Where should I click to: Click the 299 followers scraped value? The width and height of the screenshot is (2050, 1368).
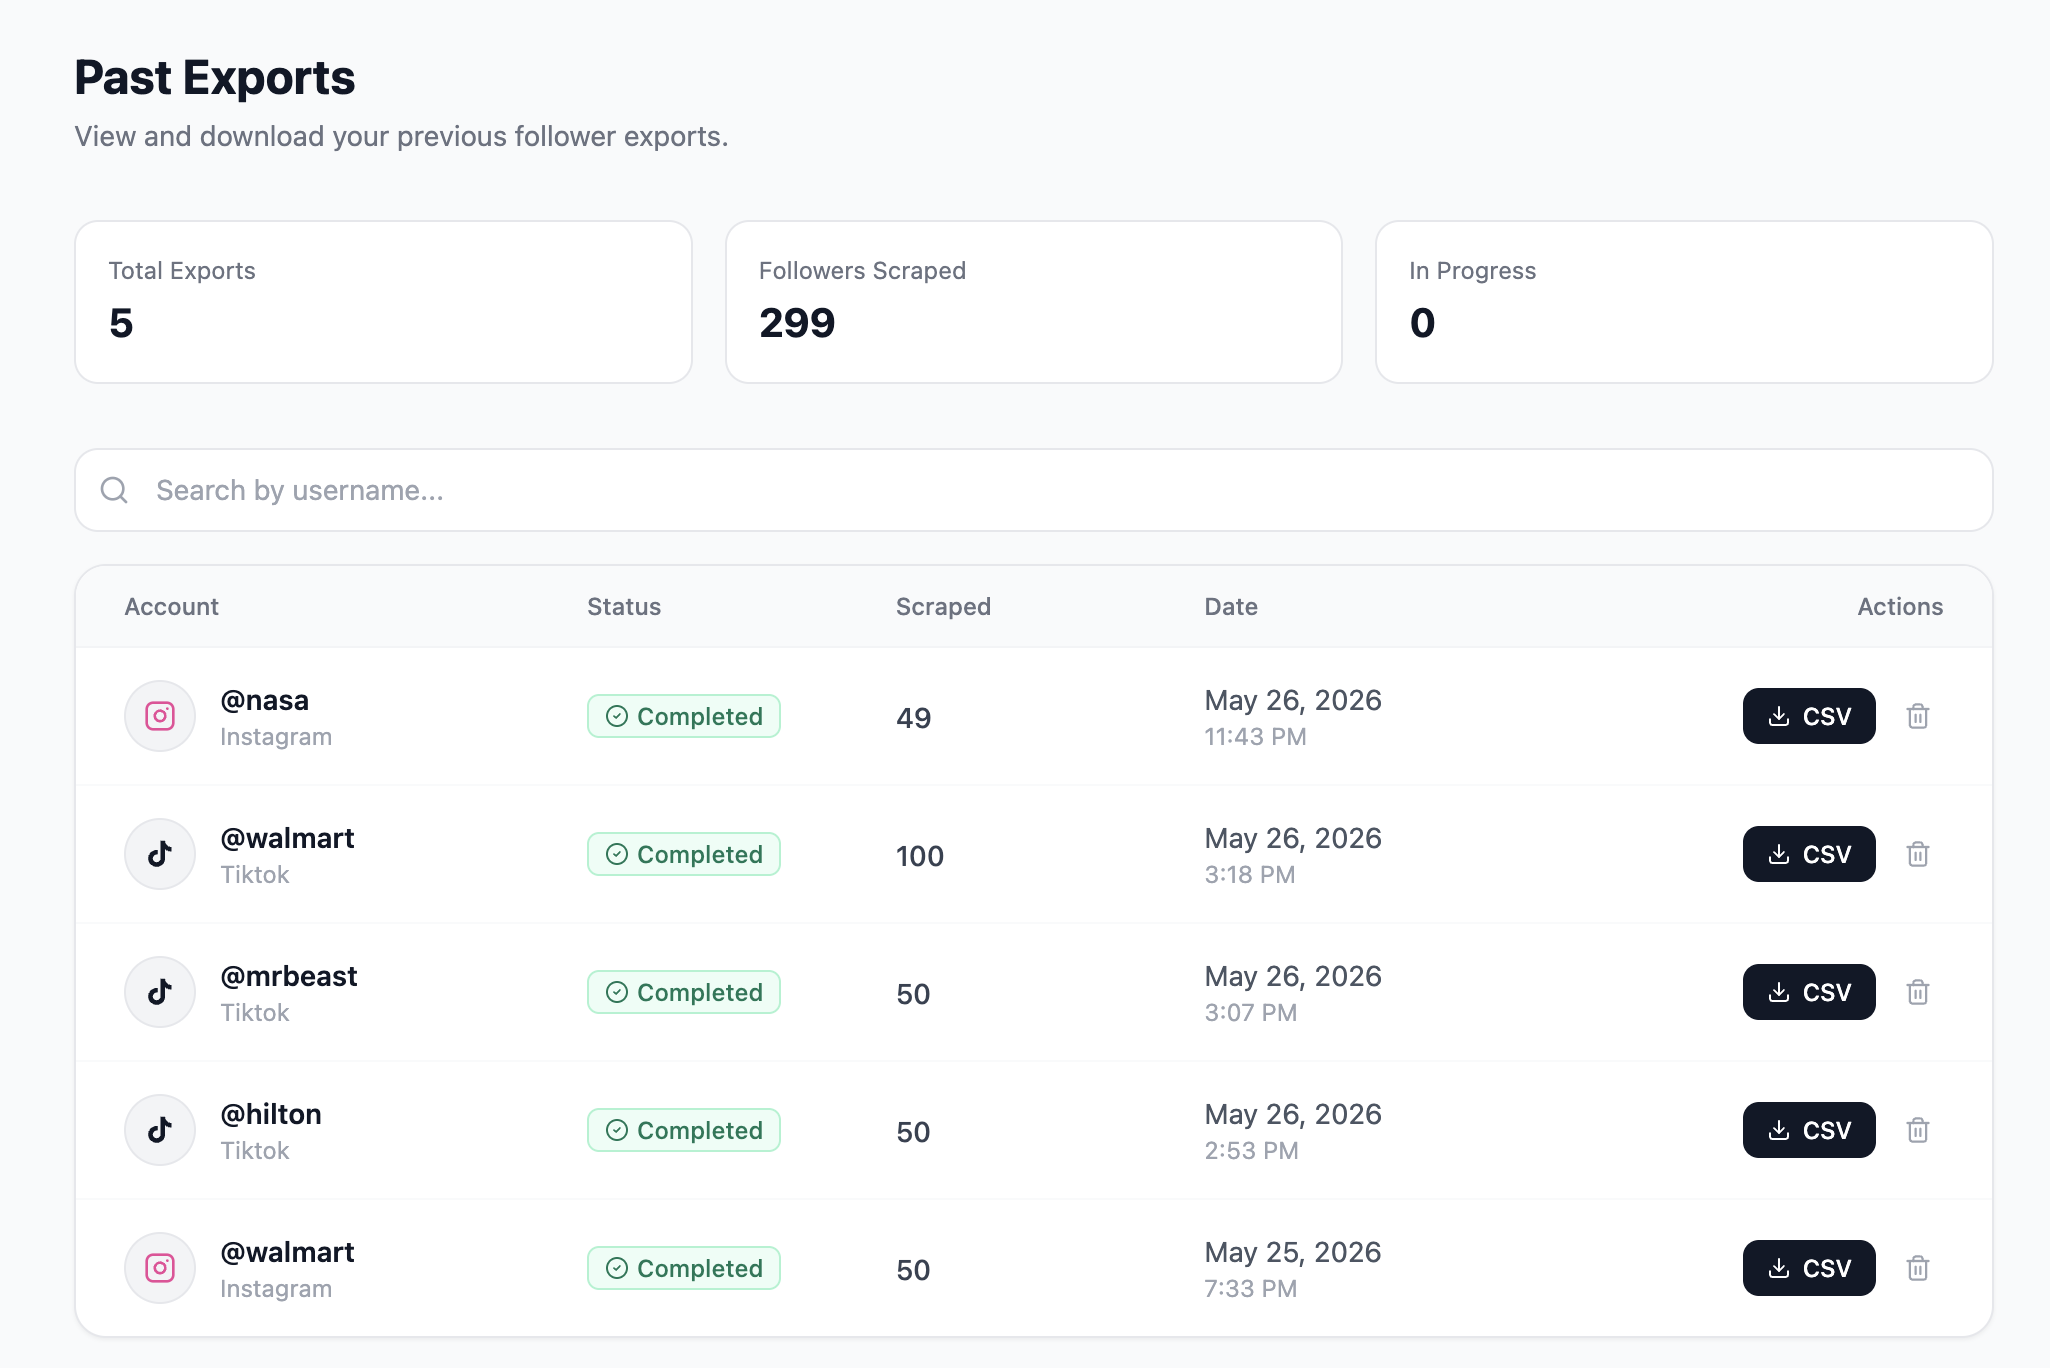click(x=797, y=323)
